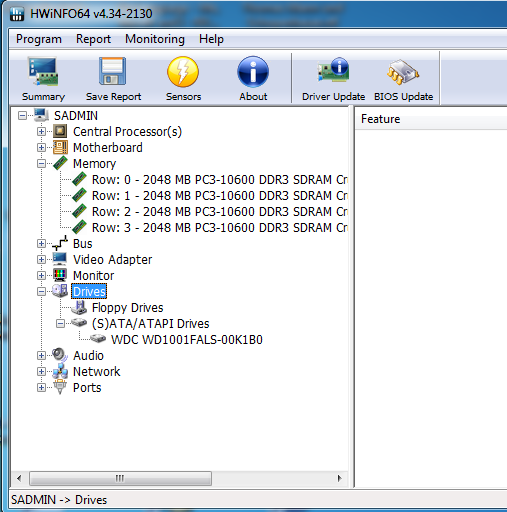Open the BIOS Update chip icon
This screenshot has width=507, height=512.
[x=403, y=72]
